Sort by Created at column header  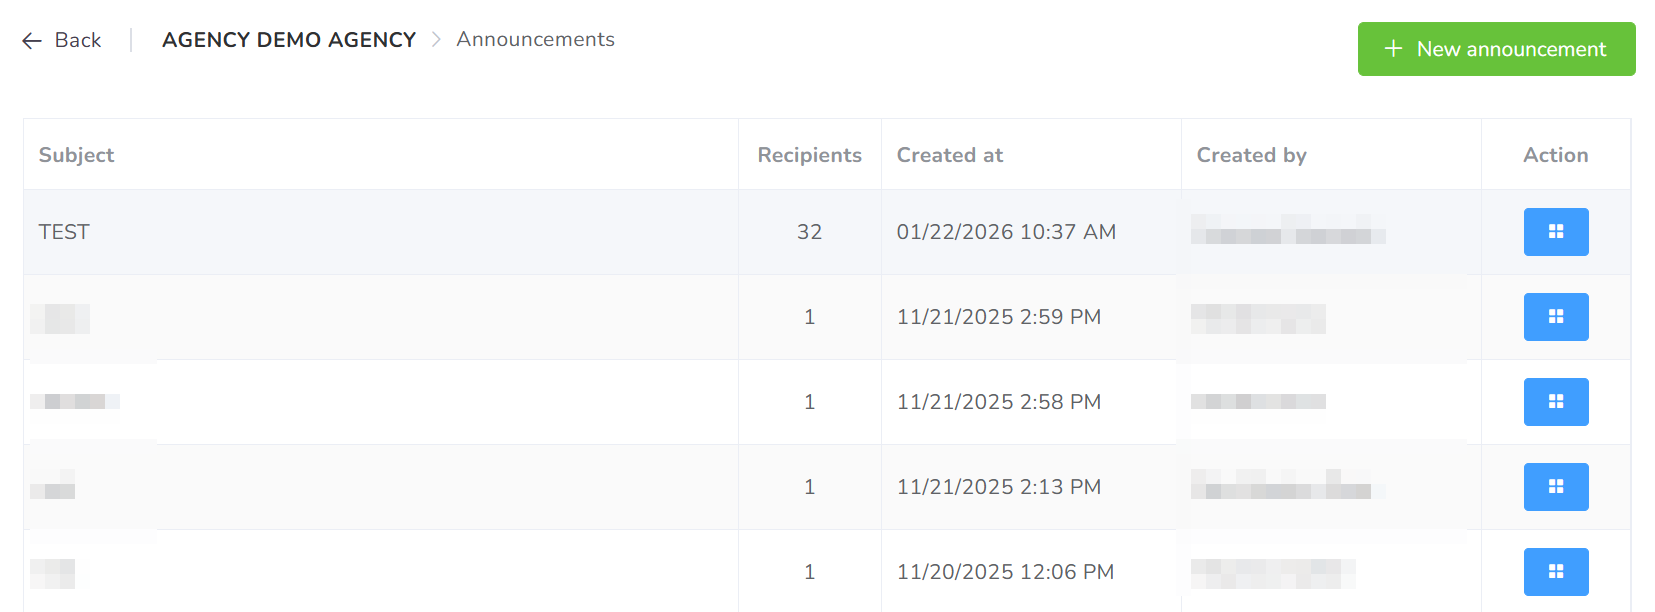(949, 155)
